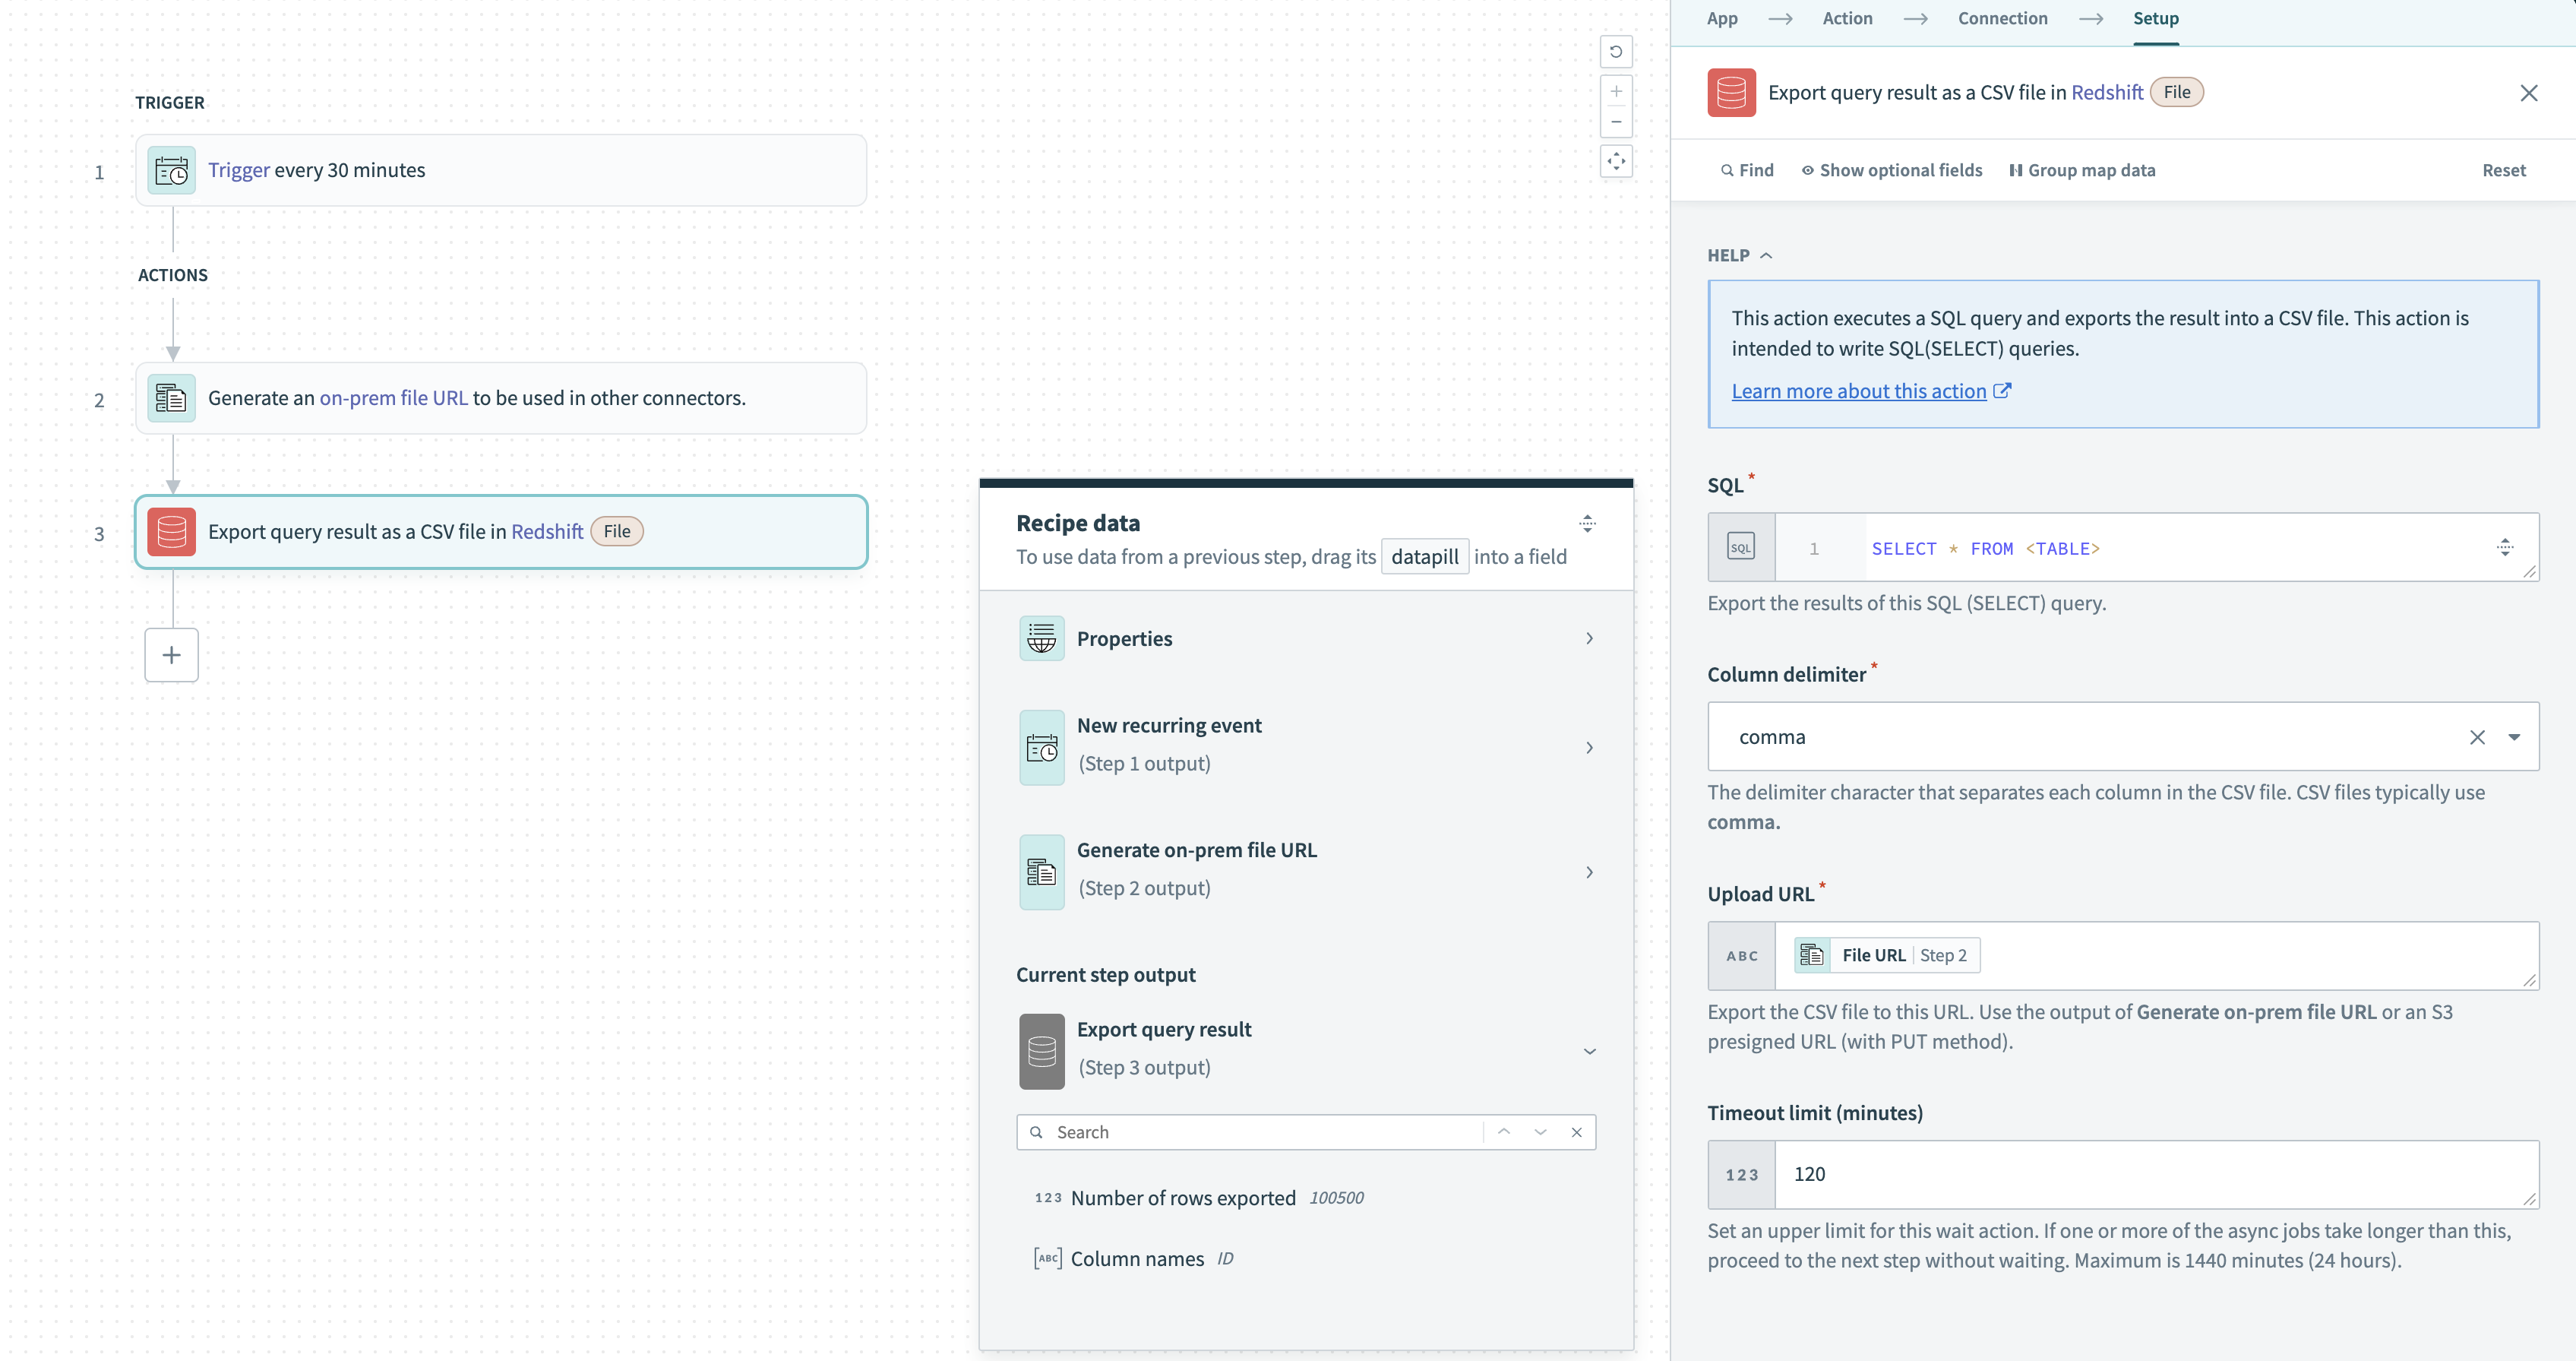The width and height of the screenshot is (2576, 1361).
Task: Switch to the Connection tab
Action: click(x=2003, y=18)
